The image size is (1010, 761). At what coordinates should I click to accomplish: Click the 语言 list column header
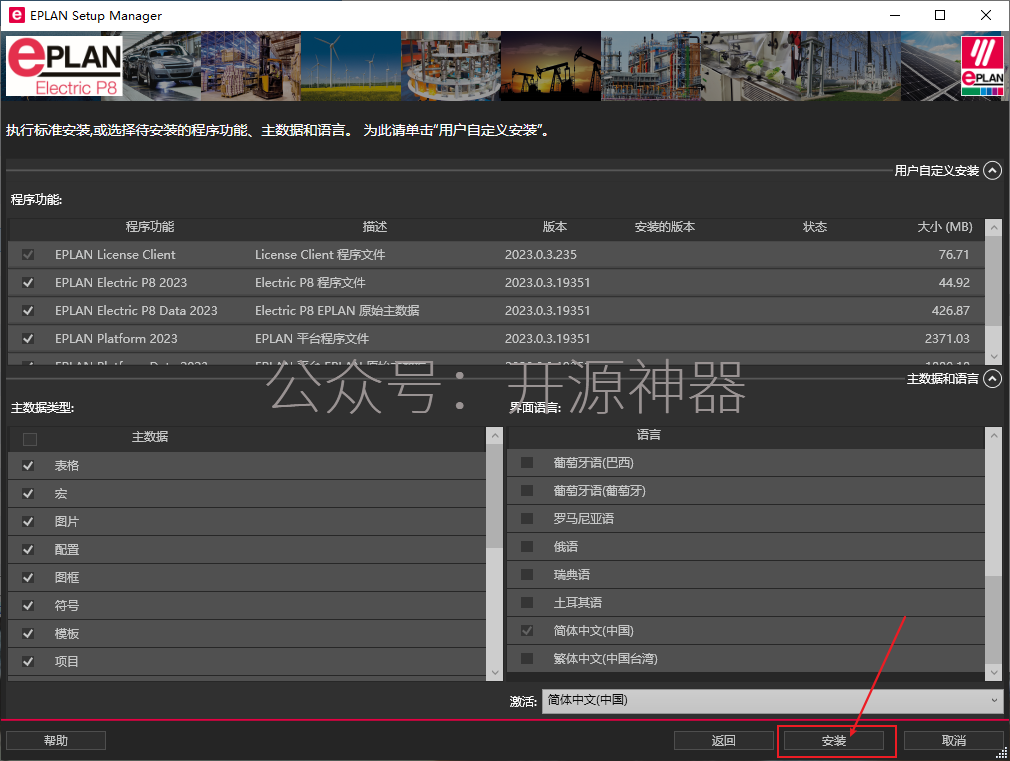click(649, 435)
